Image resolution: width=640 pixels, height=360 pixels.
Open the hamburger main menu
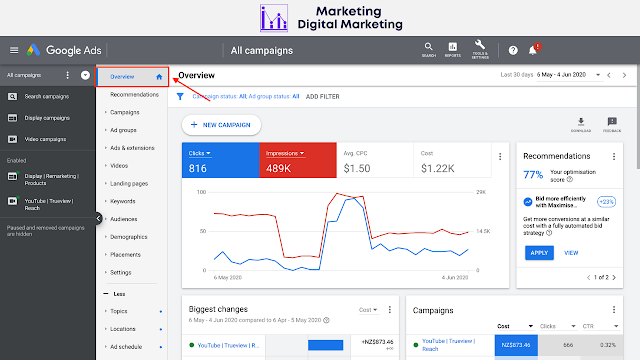[14, 50]
